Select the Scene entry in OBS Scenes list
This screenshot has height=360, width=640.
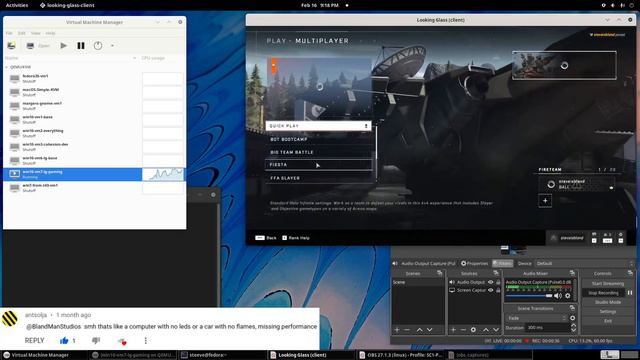(x=418, y=282)
